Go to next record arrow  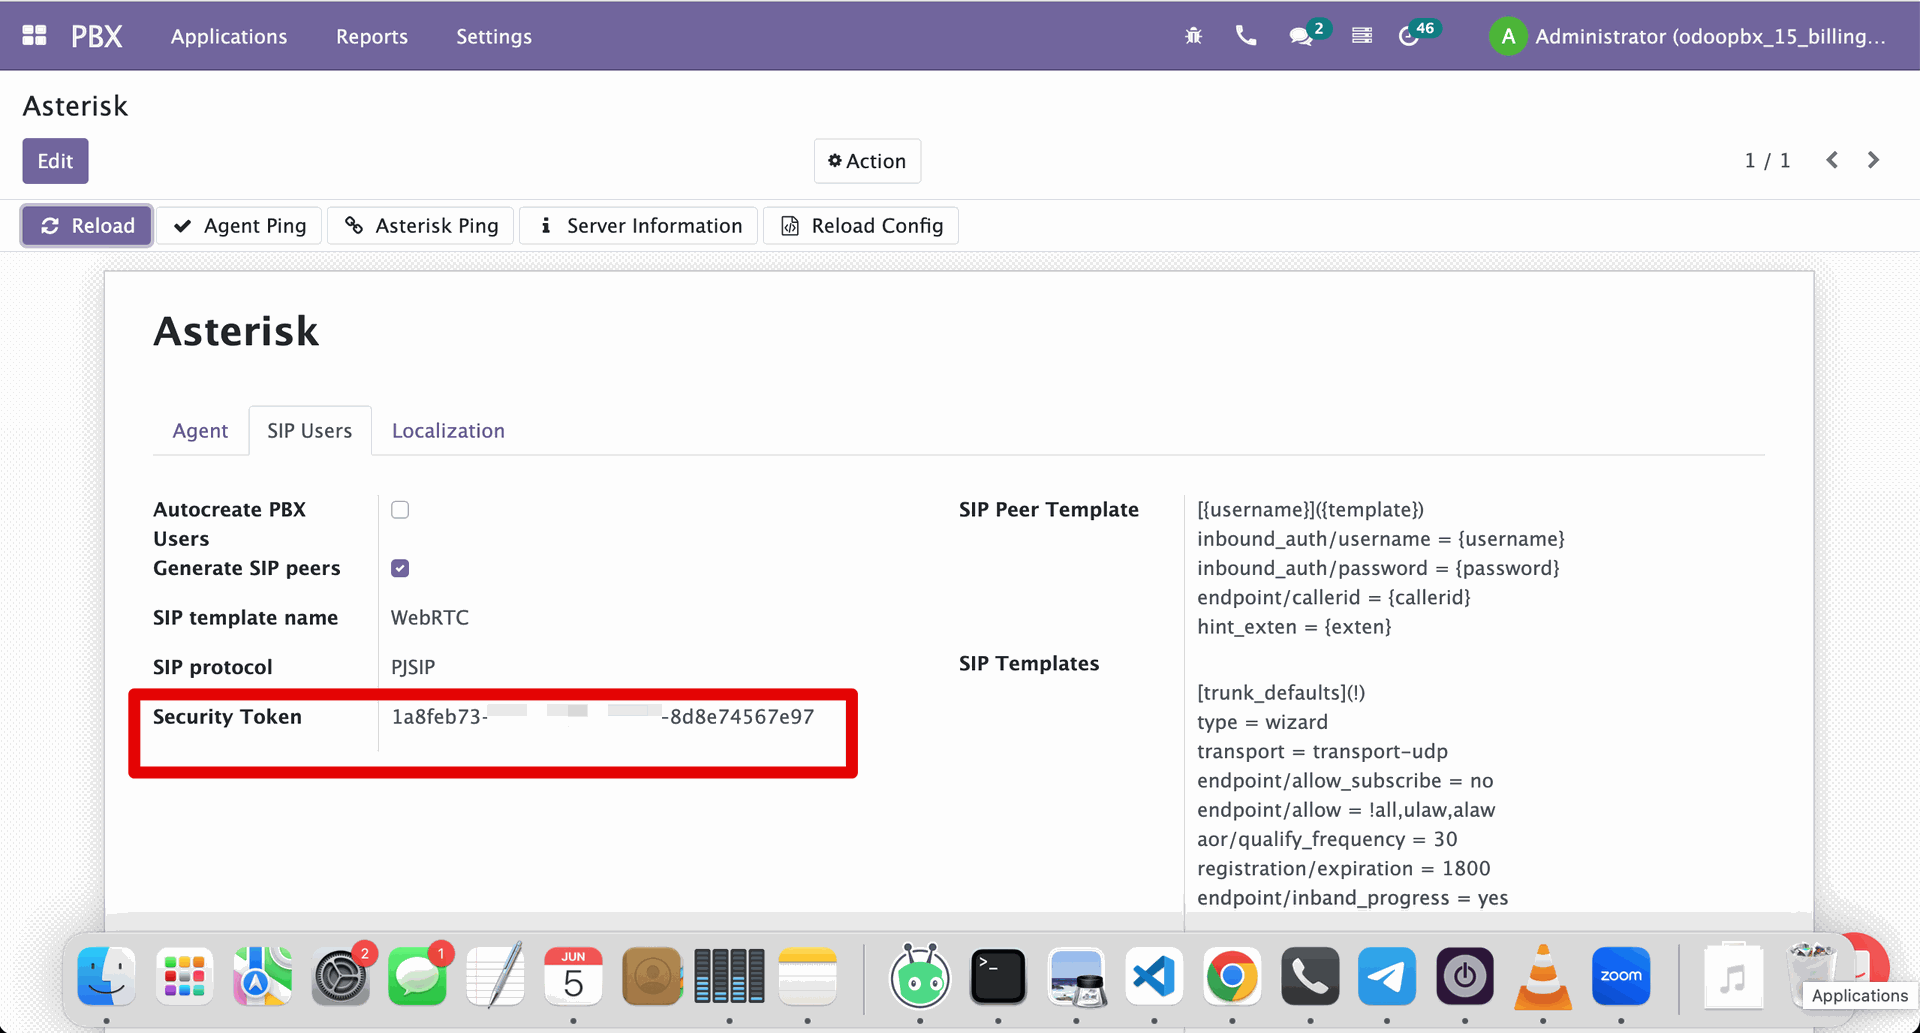(x=1873, y=160)
